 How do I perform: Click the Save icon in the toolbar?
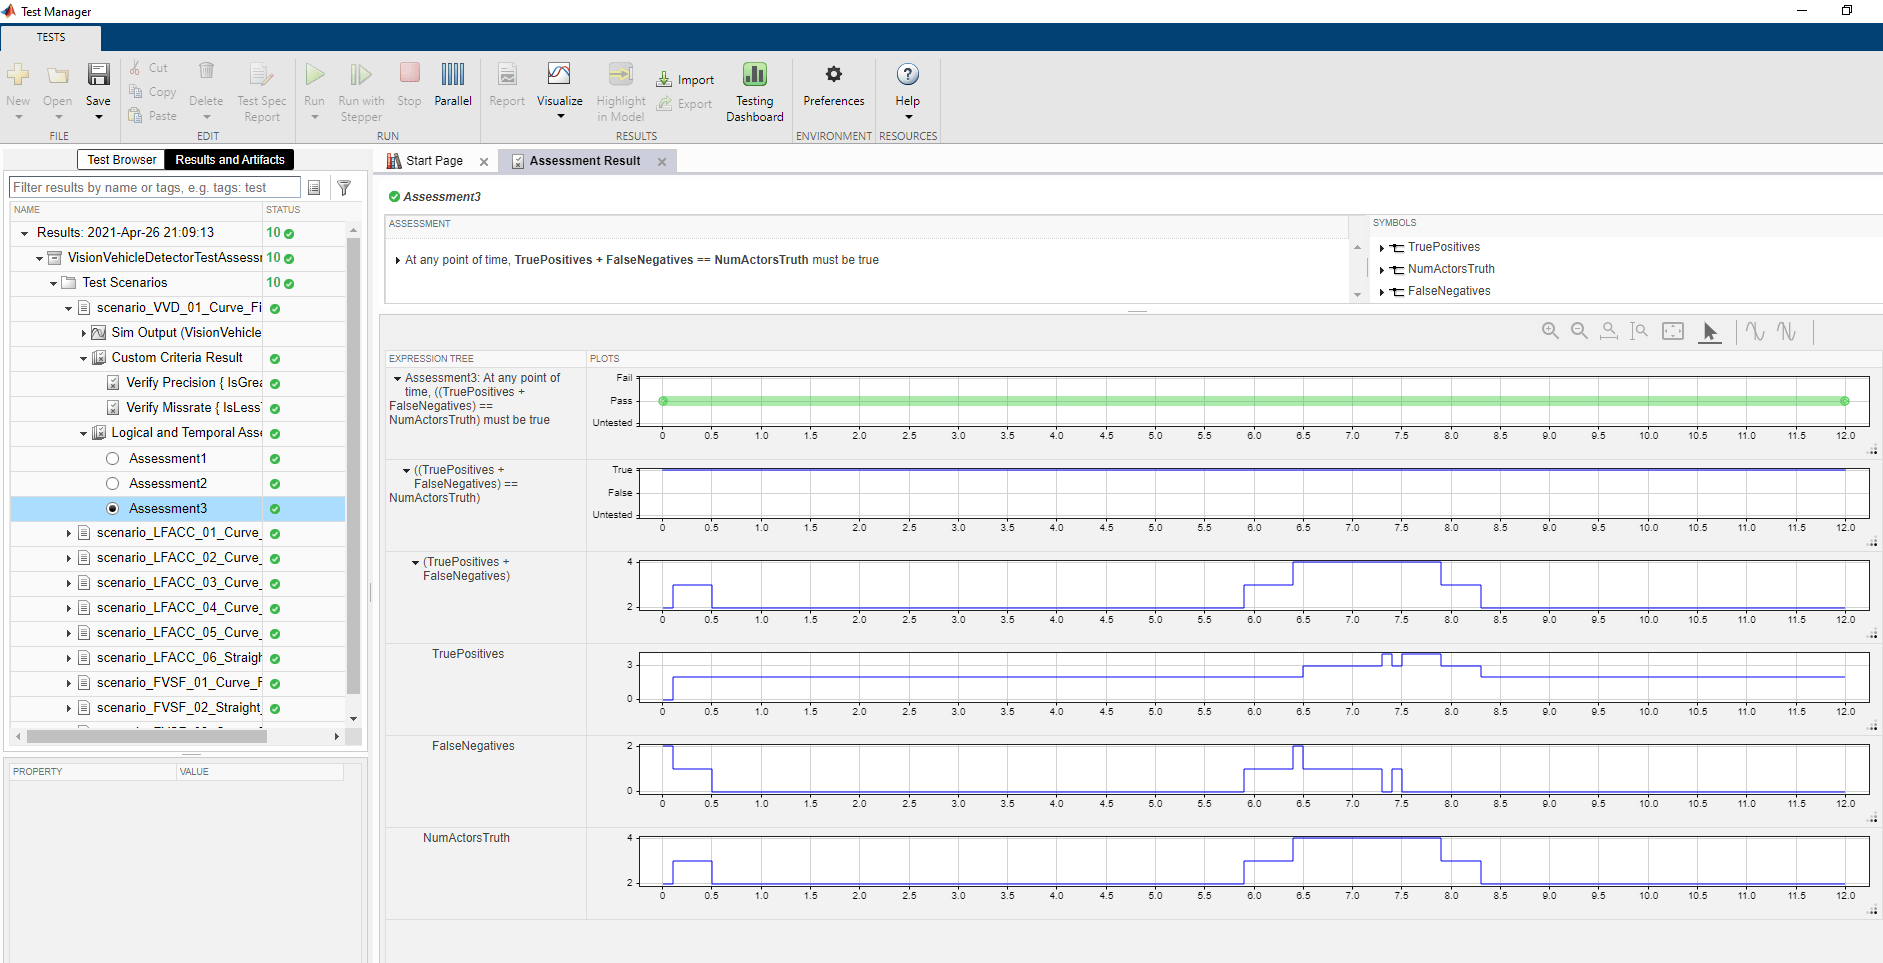pos(98,75)
